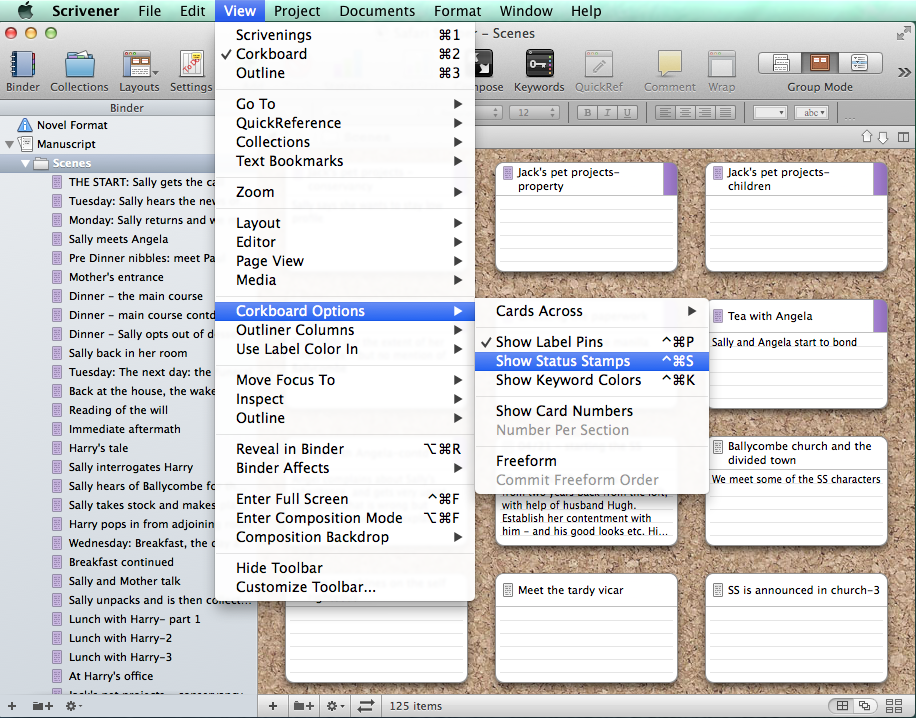Click Customize Toolbar...
Viewport: 916px width, 718px height.
pos(345,587)
